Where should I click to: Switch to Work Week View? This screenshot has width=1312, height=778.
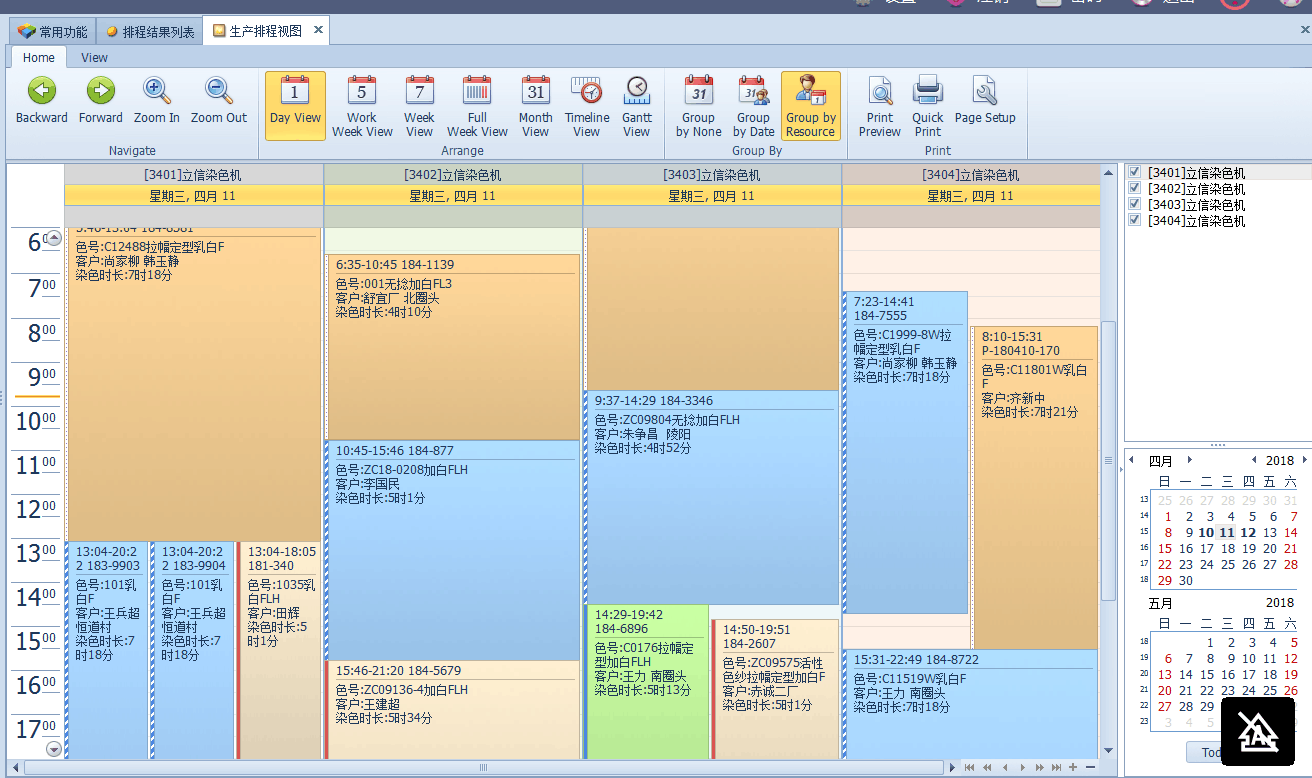(x=362, y=105)
